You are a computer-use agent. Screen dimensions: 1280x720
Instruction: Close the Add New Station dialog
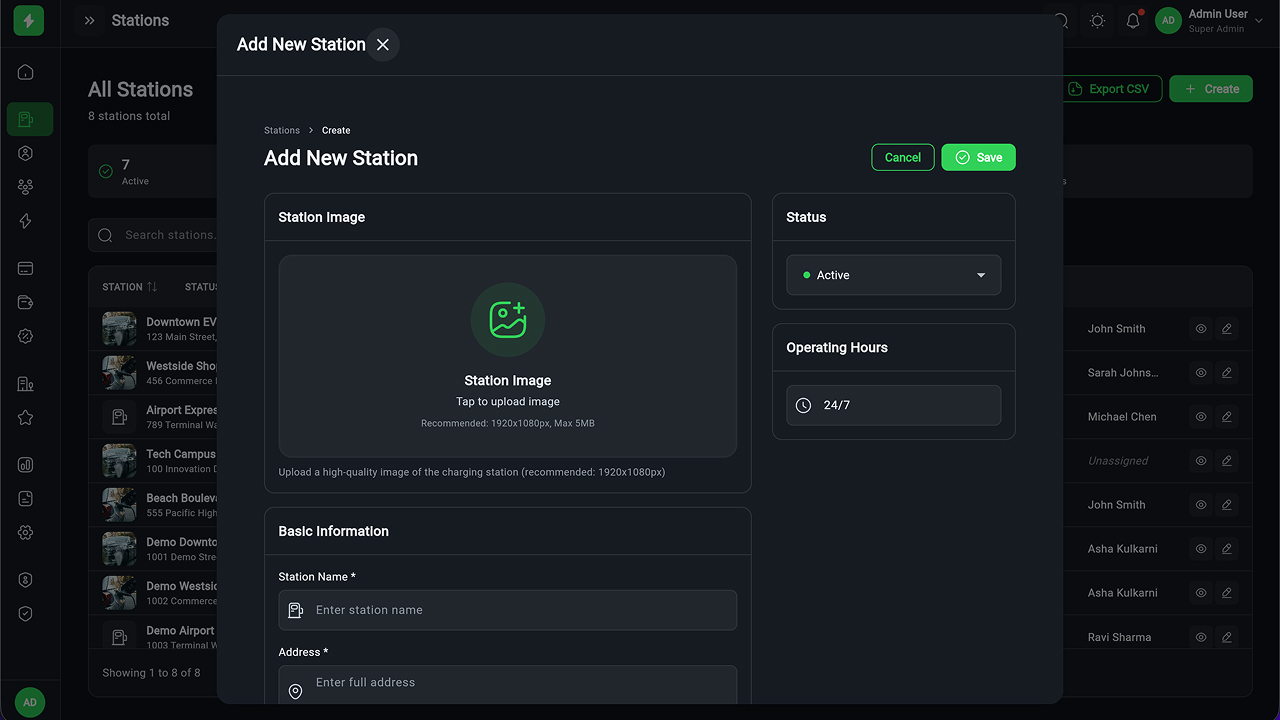tap(383, 45)
